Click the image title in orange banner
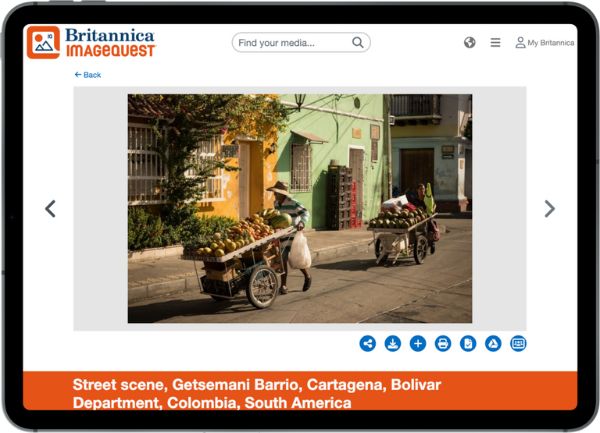This screenshot has height=433, width=600. pos(256,393)
